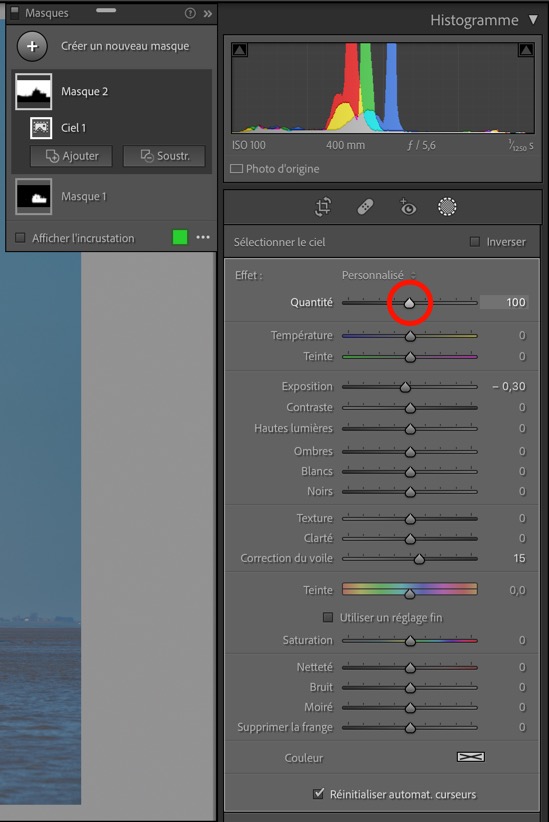Screen dimensions: 549x822
Task: Click the Ajouter button
Action: [71, 156]
